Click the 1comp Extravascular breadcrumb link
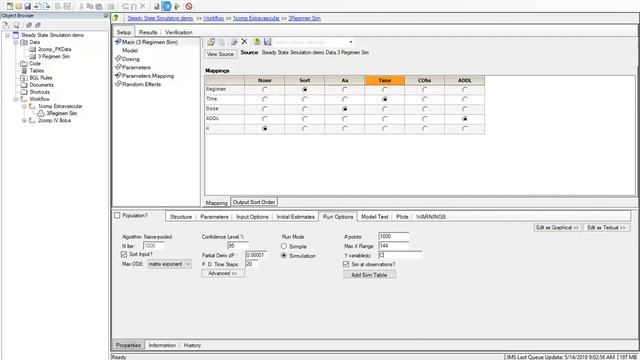This screenshot has width=640, height=360. click(x=256, y=18)
